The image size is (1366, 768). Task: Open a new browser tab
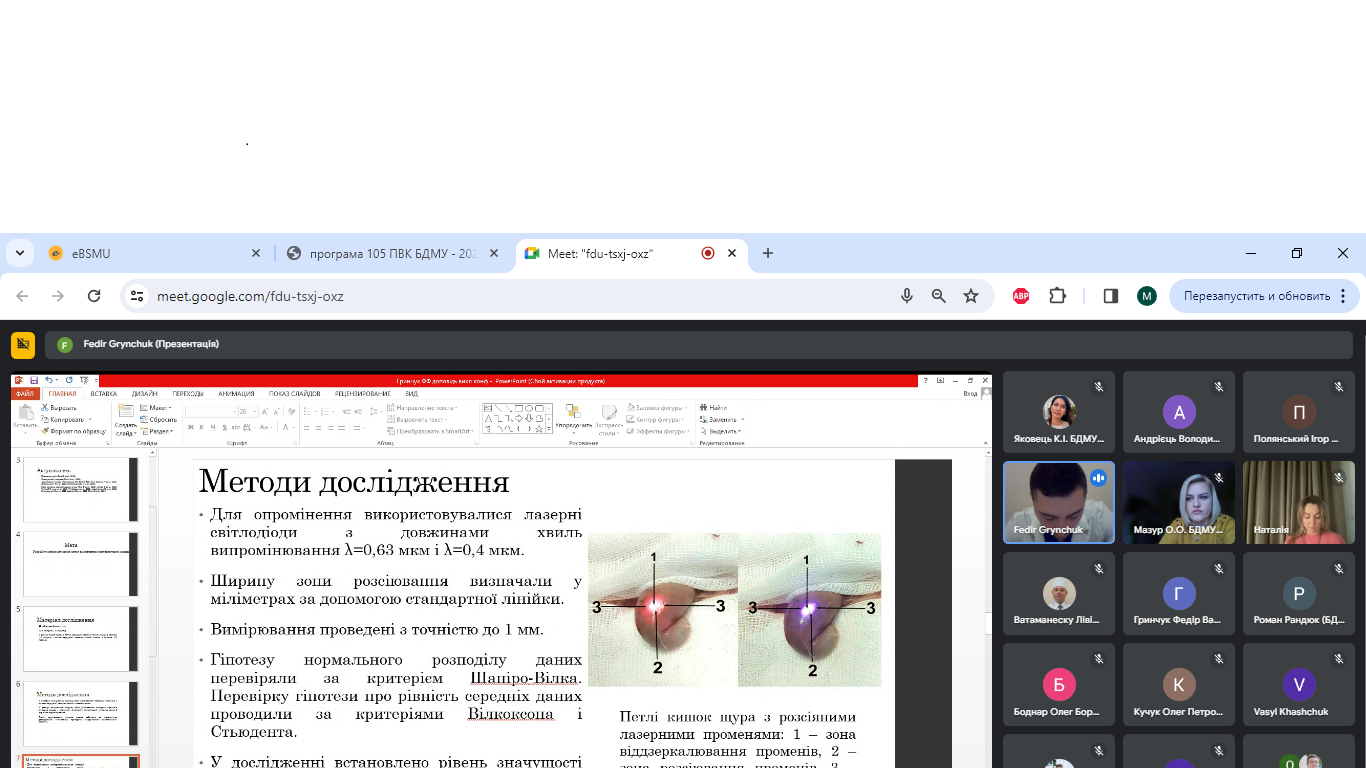(768, 253)
